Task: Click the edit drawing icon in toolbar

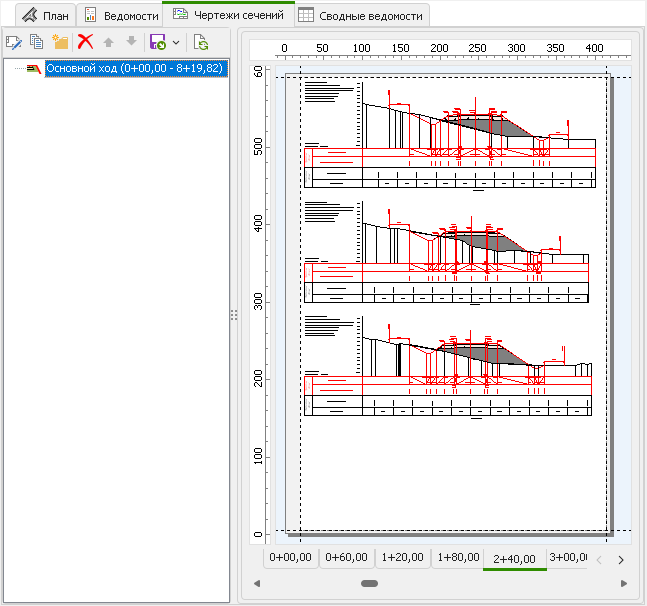Action: [x=14, y=42]
